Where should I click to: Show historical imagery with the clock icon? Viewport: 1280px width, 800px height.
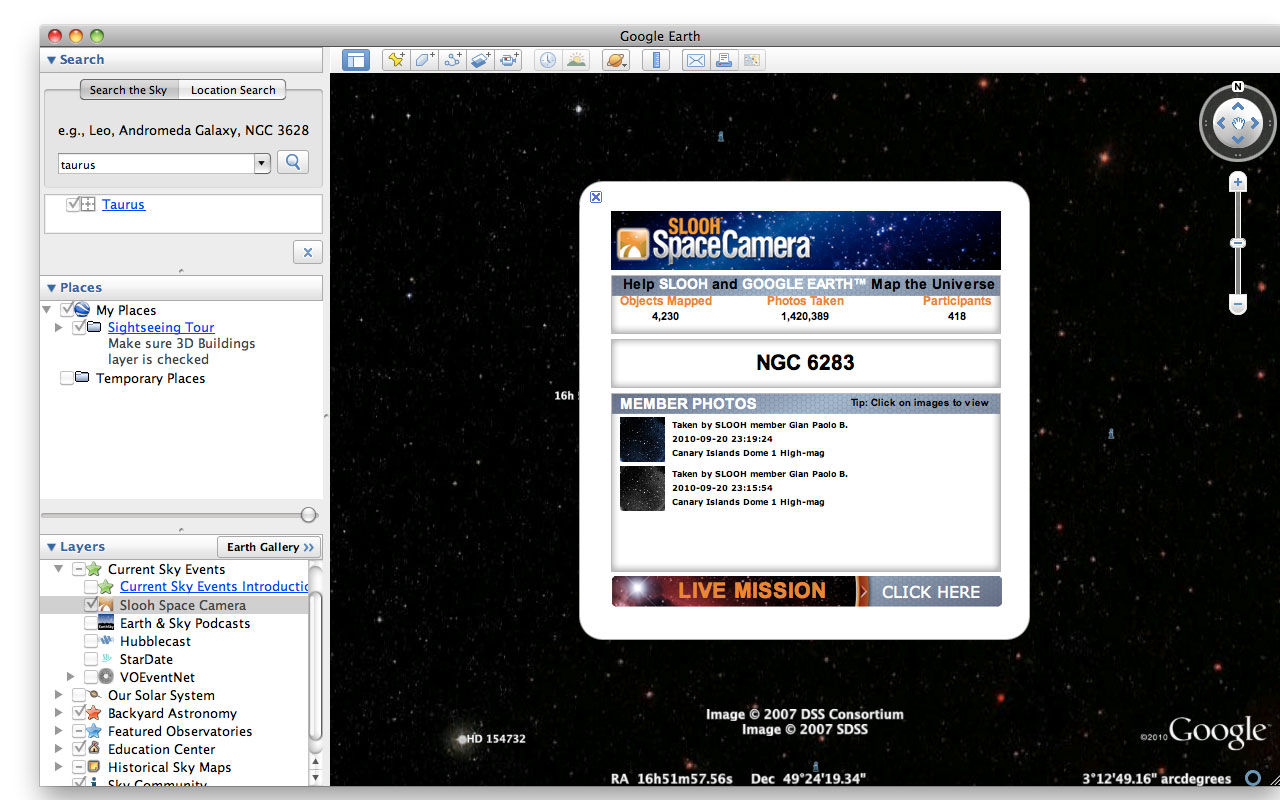click(x=548, y=60)
